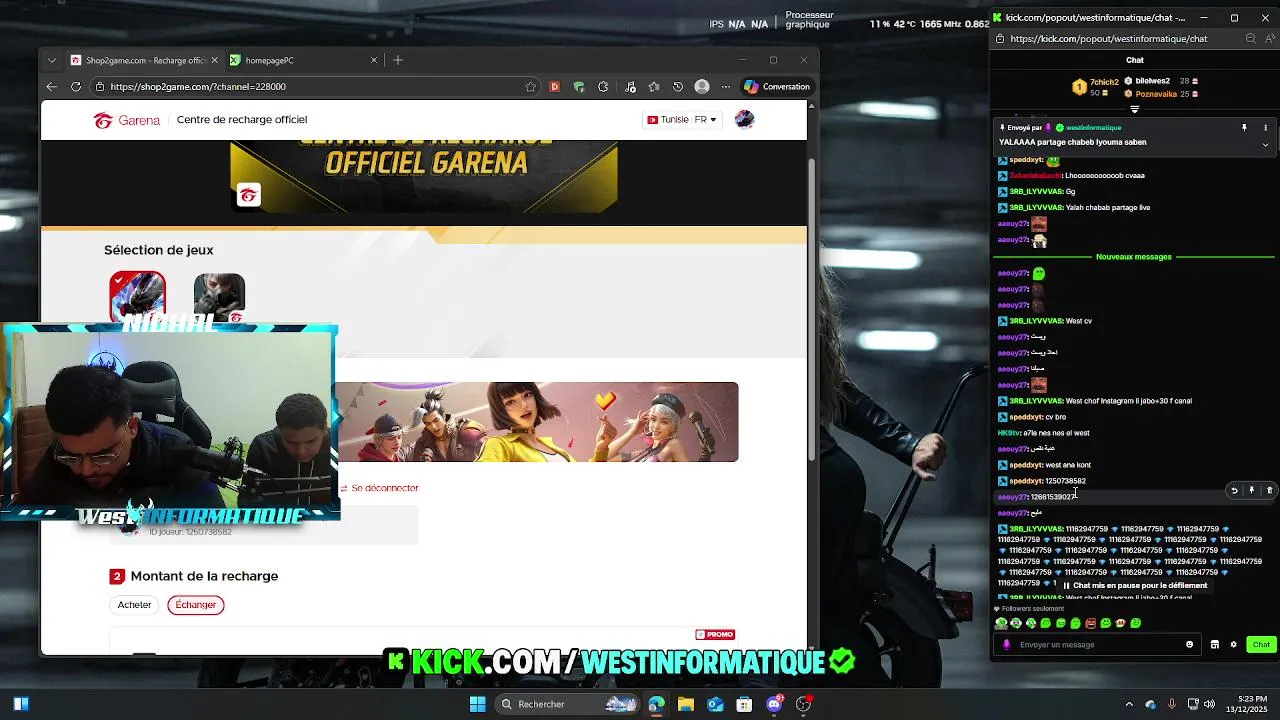
Task: Select the Shop2game.com tab
Action: pyautogui.click(x=145, y=60)
